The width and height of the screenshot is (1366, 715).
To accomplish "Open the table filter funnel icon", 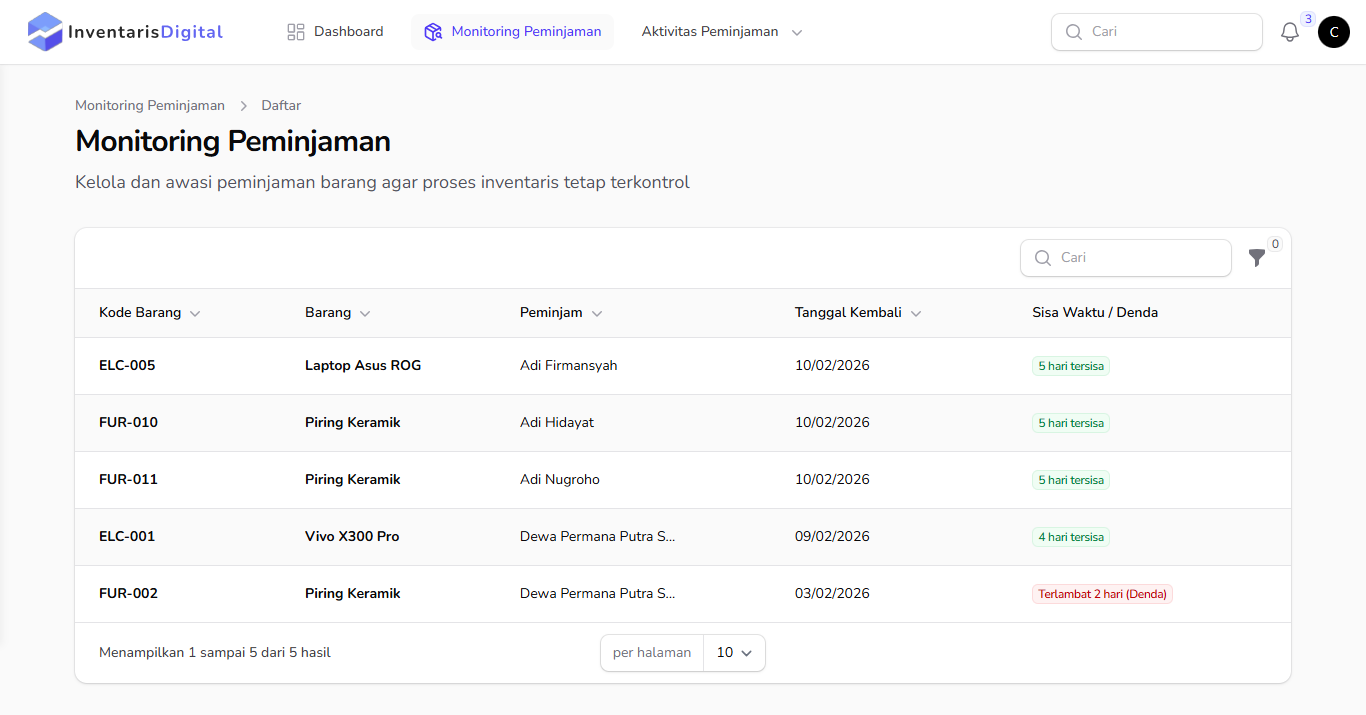I will [x=1257, y=258].
